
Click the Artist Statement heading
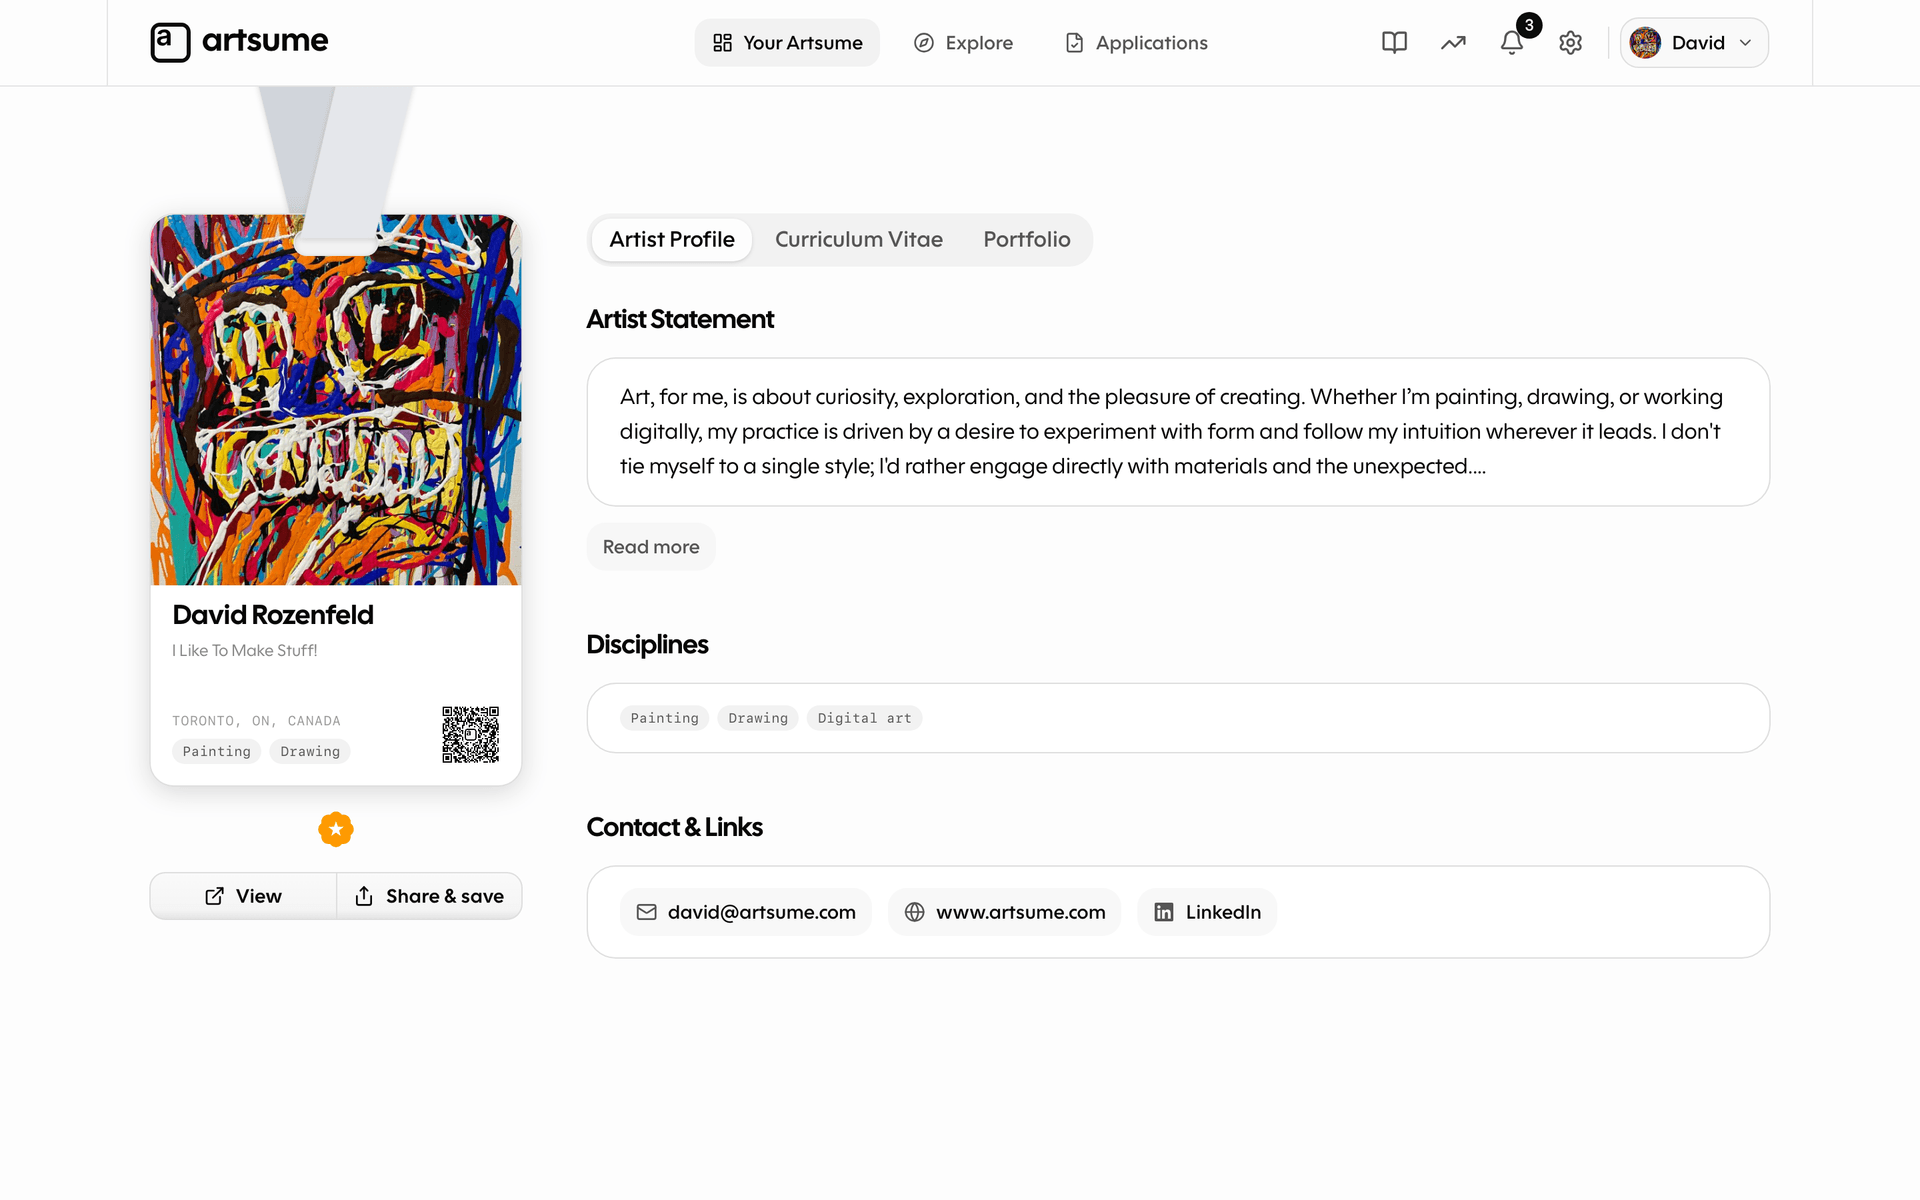coord(680,319)
